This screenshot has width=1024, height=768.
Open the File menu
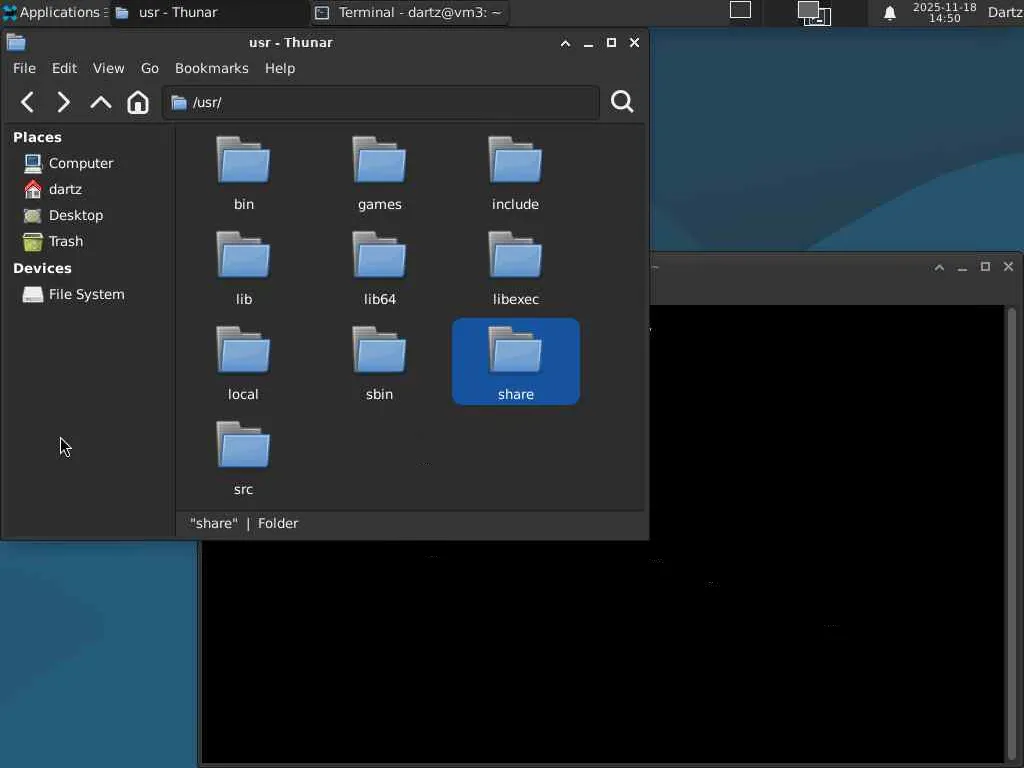coord(24,68)
